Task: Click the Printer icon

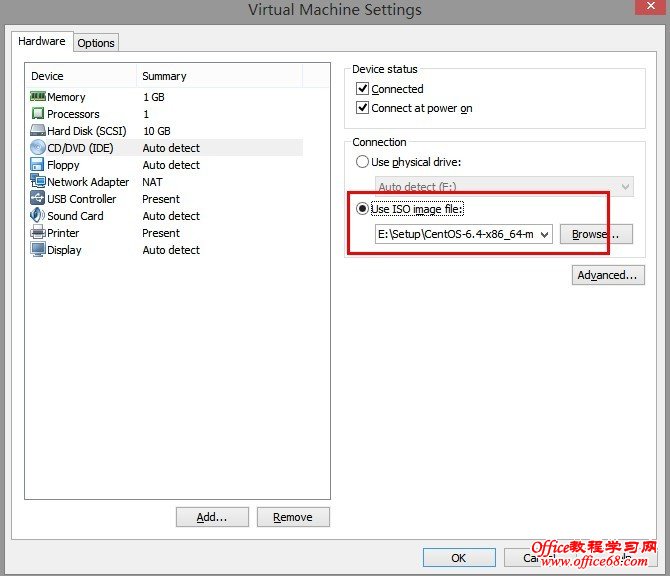Action: coord(38,232)
